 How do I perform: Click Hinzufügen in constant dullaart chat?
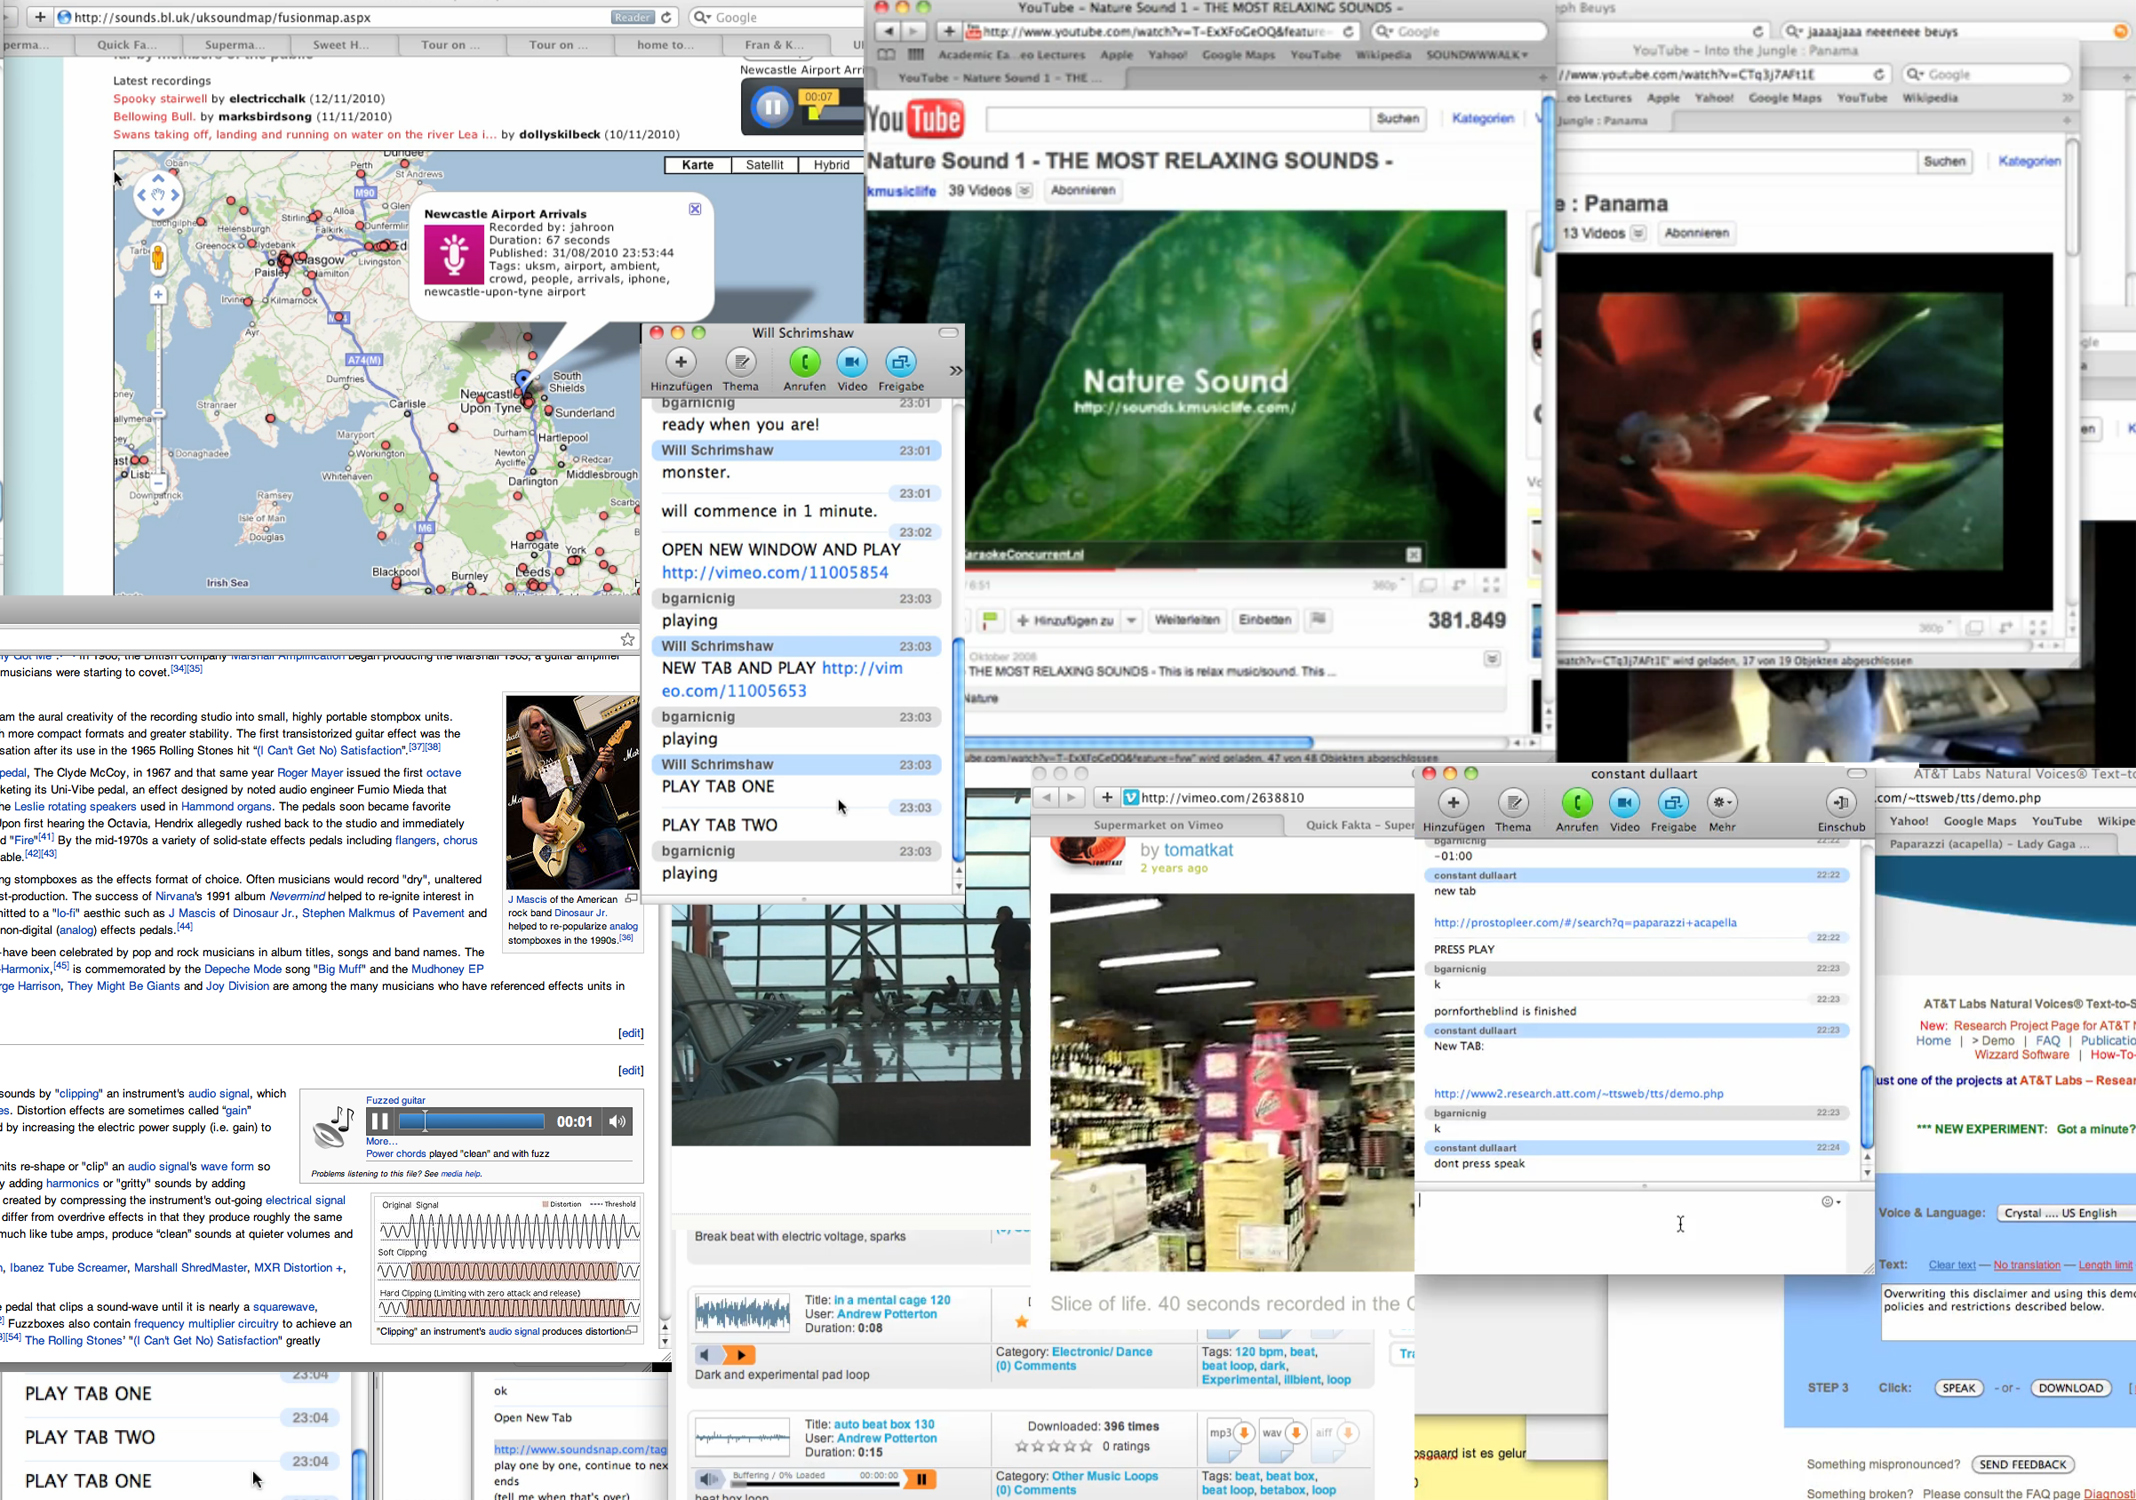tap(1453, 810)
